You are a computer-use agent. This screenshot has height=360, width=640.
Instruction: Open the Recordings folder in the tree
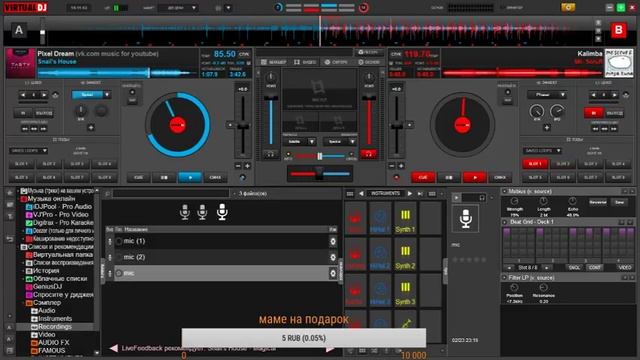point(55,327)
